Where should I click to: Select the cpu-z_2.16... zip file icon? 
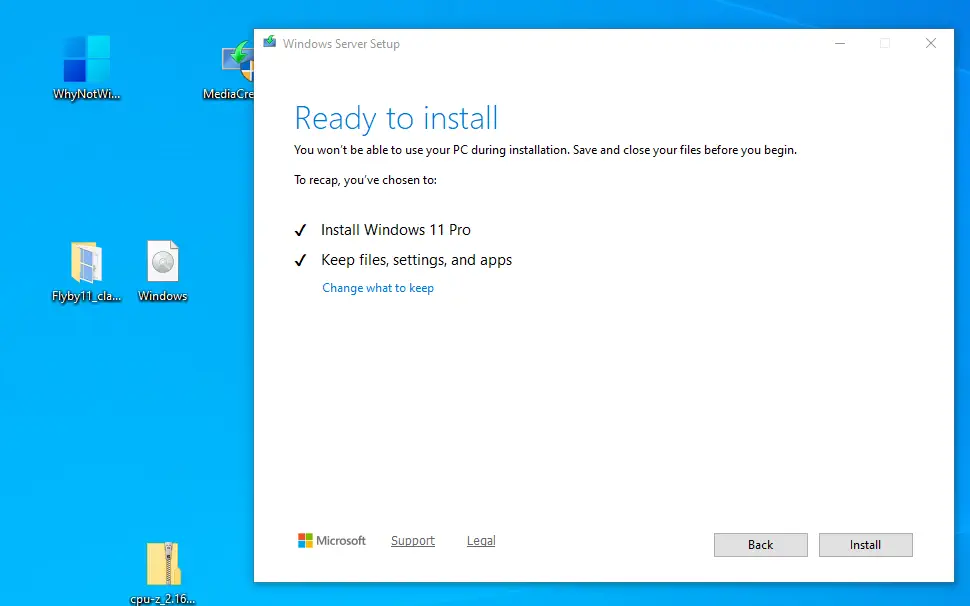(163, 572)
